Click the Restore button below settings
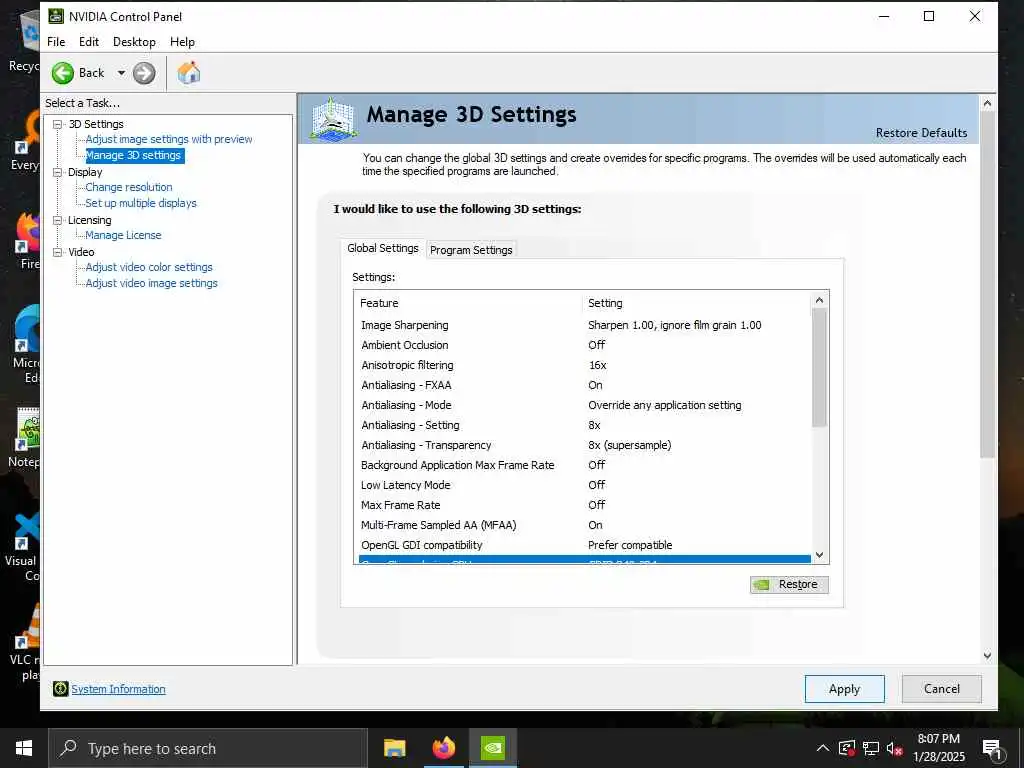1024x768 pixels. point(789,584)
